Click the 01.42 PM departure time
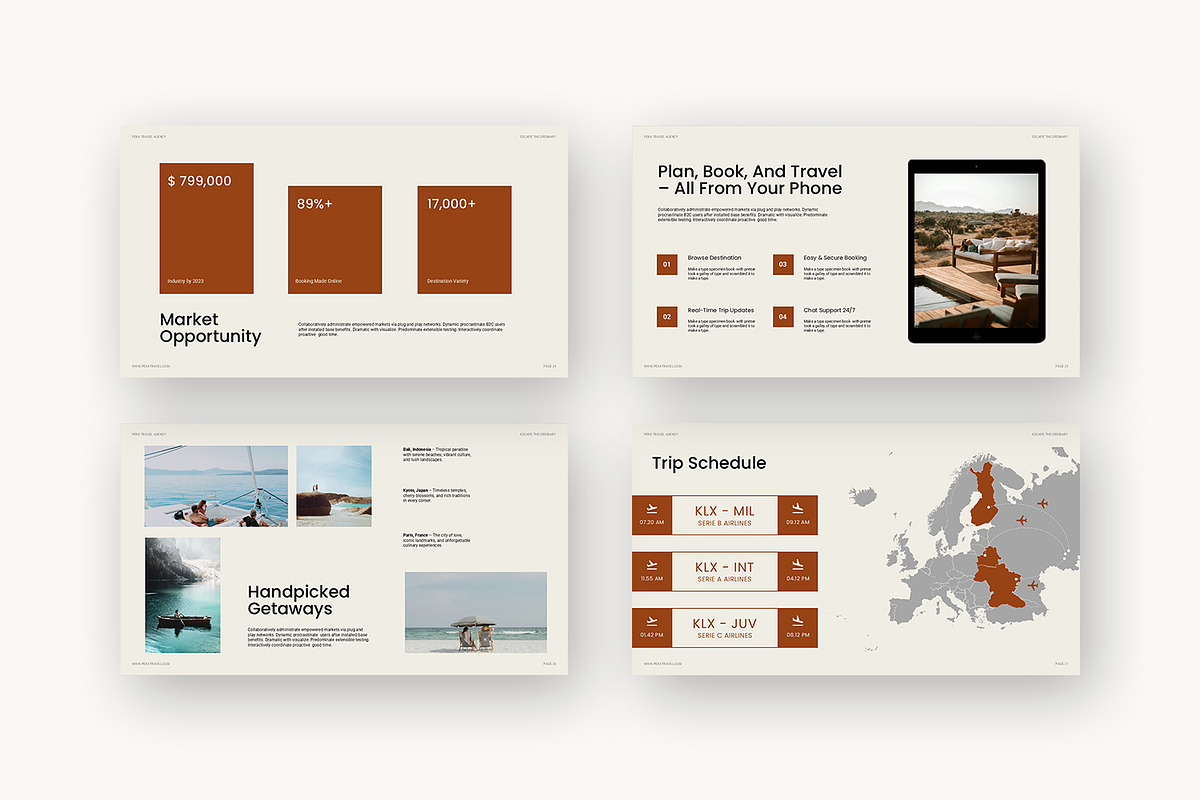 (652, 634)
